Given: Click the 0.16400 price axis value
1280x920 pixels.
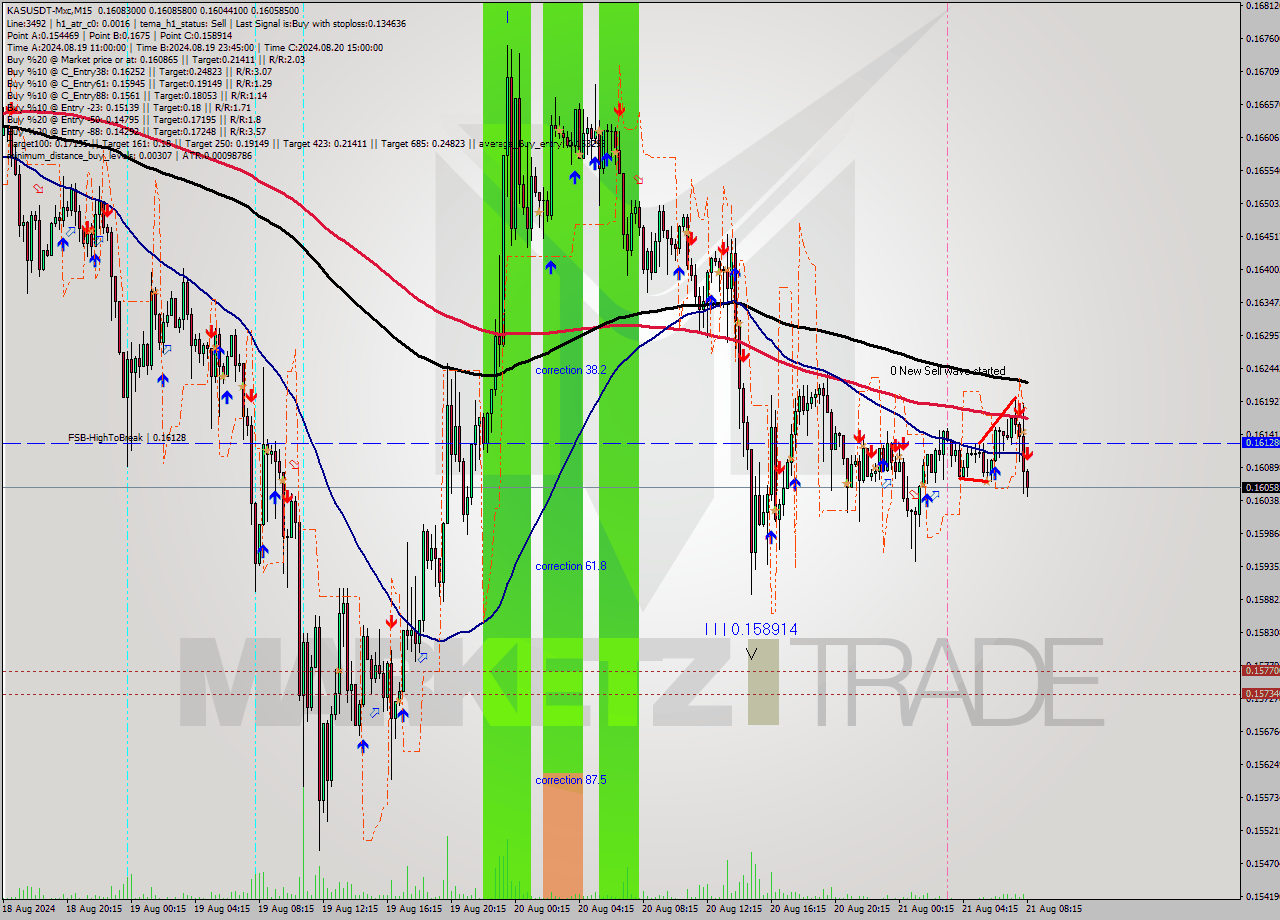Looking at the screenshot, I should [x=1262, y=269].
